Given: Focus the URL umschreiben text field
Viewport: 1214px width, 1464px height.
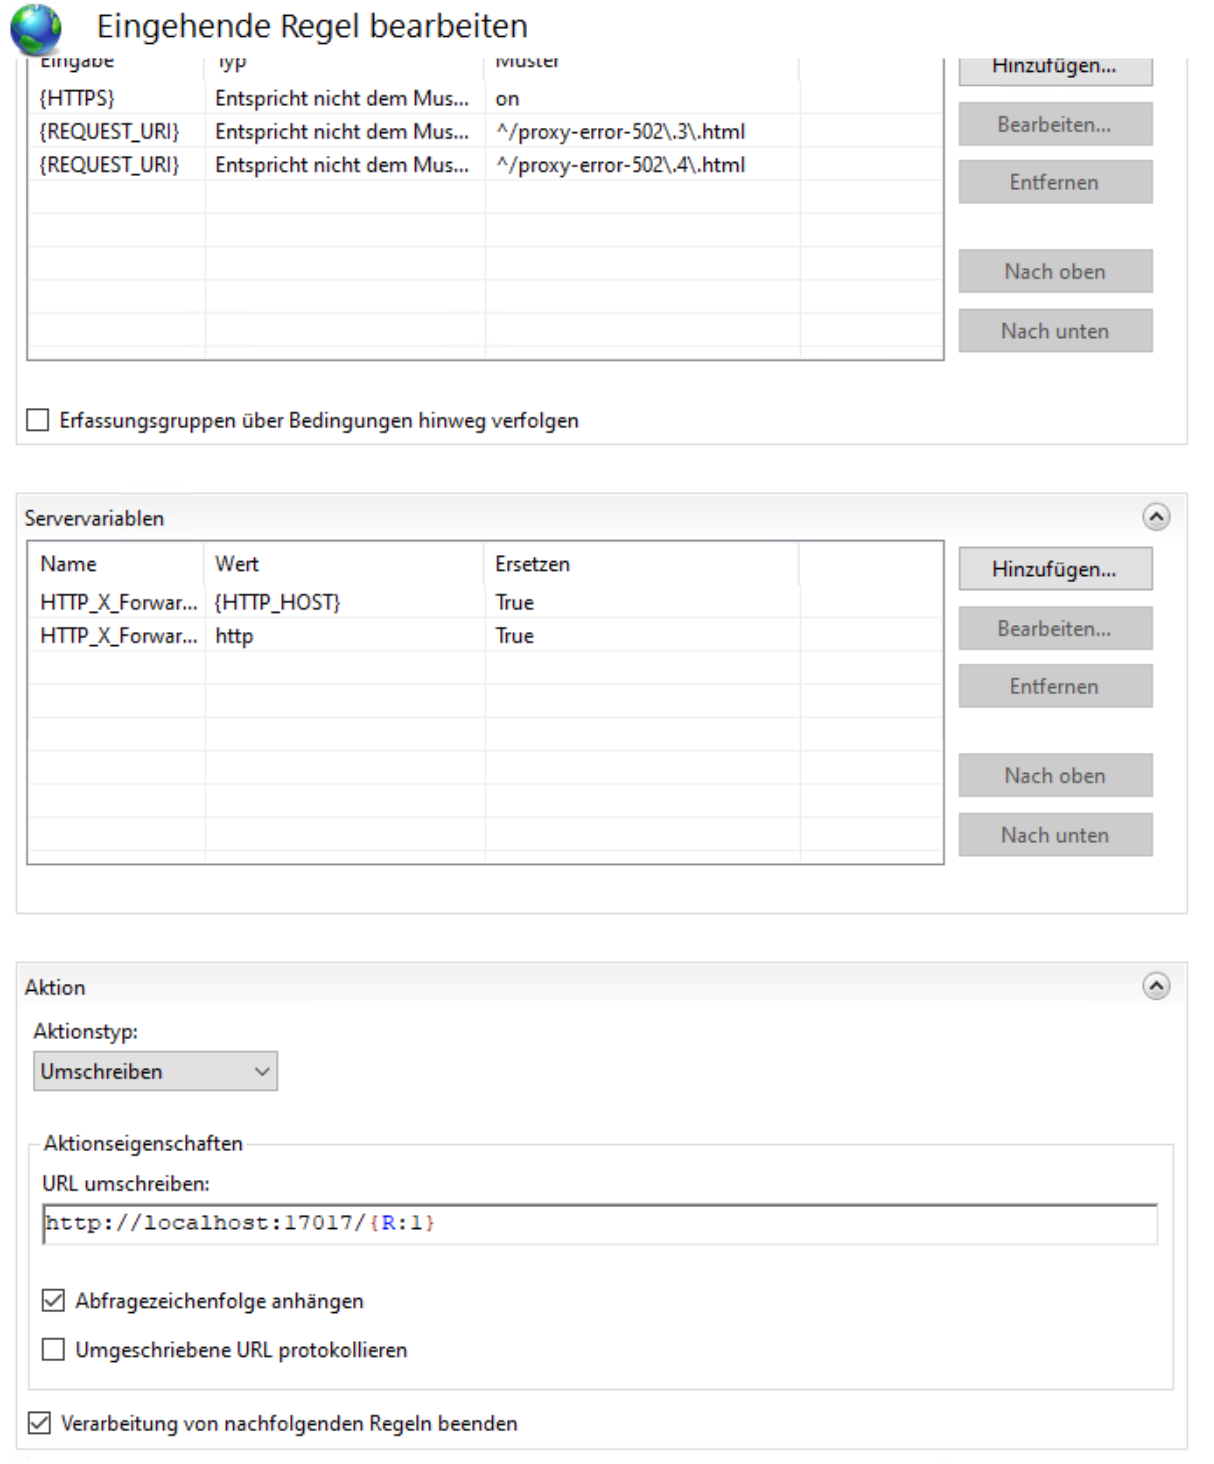Looking at the screenshot, I should tap(600, 1223).
